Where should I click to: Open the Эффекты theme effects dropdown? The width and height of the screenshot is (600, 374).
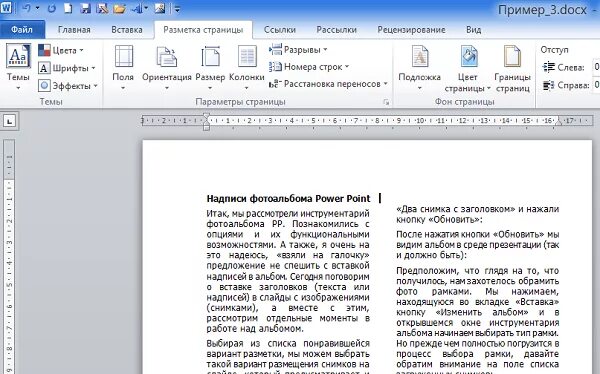pyautogui.click(x=68, y=86)
